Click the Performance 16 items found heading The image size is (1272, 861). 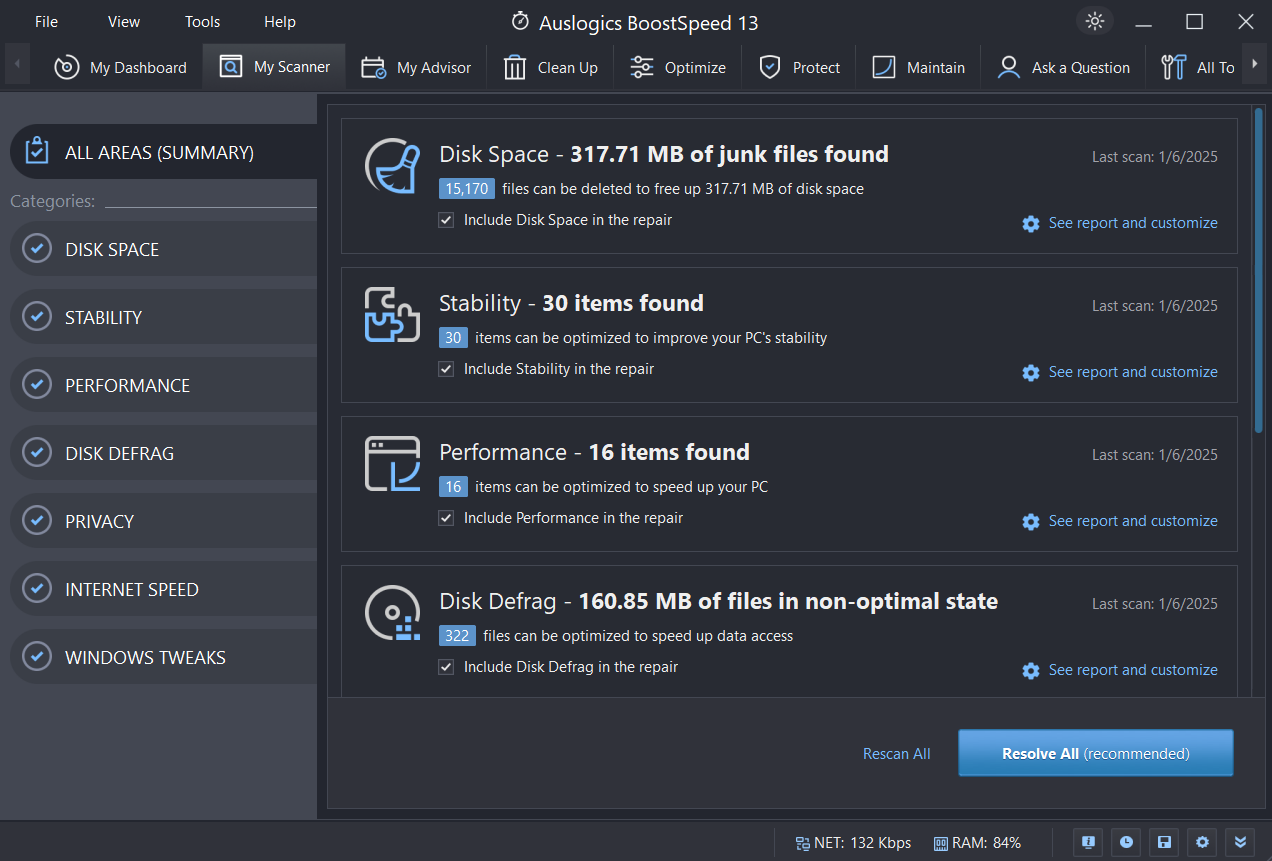pos(594,452)
